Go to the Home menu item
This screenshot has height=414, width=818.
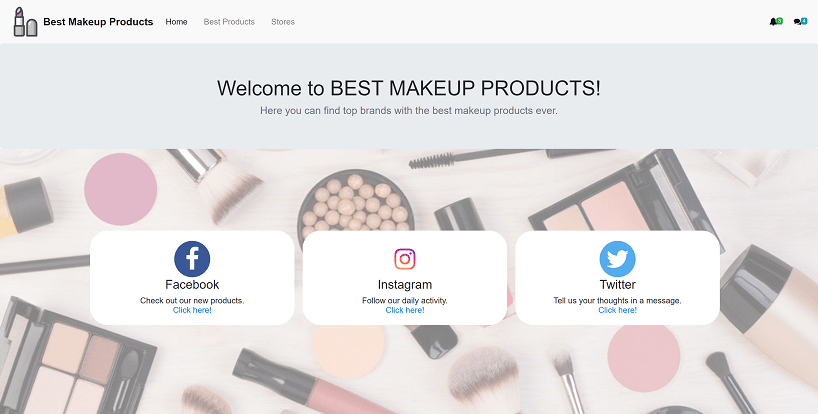[176, 22]
